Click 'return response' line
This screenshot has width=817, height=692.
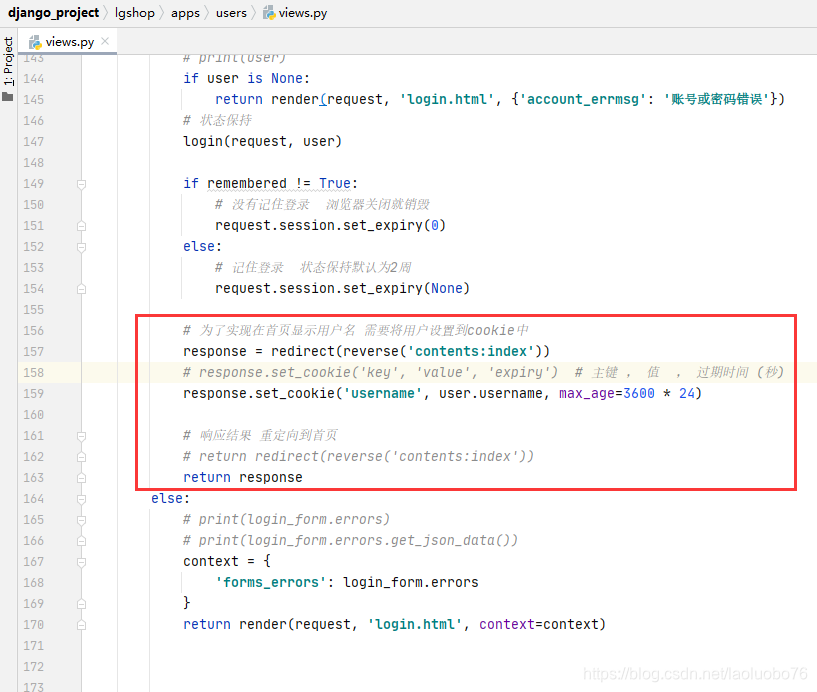[243, 478]
